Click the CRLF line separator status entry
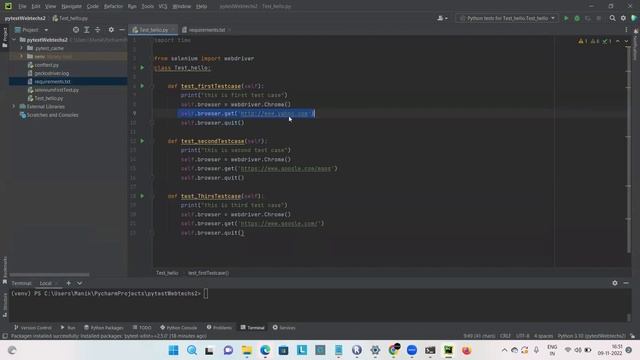This screenshot has width=640, height=360. tap(505, 336)
